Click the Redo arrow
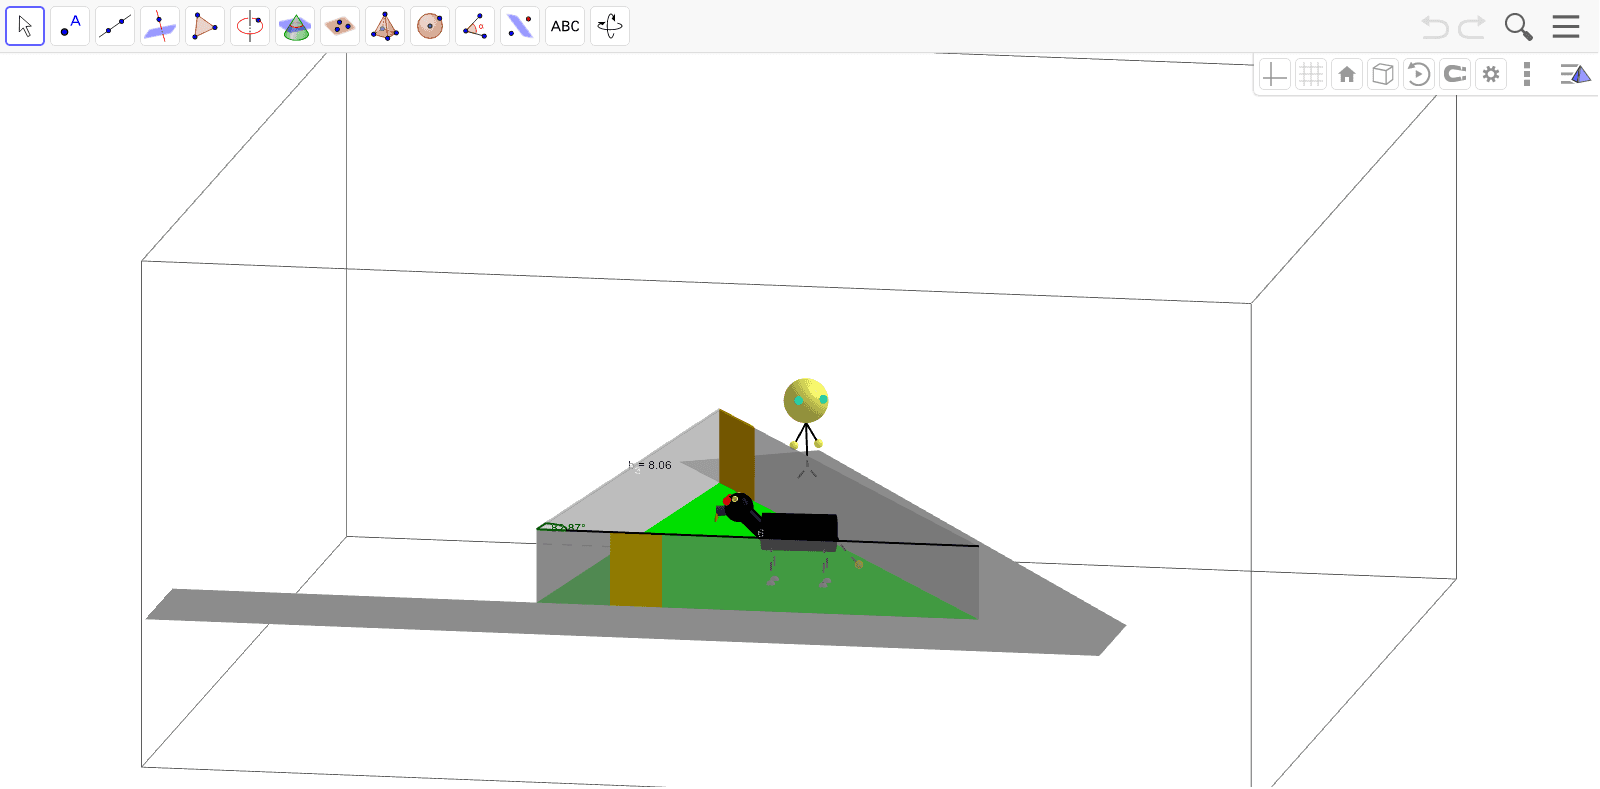The height and width of the screenshot is (789, 1600). click(1472, 27)
